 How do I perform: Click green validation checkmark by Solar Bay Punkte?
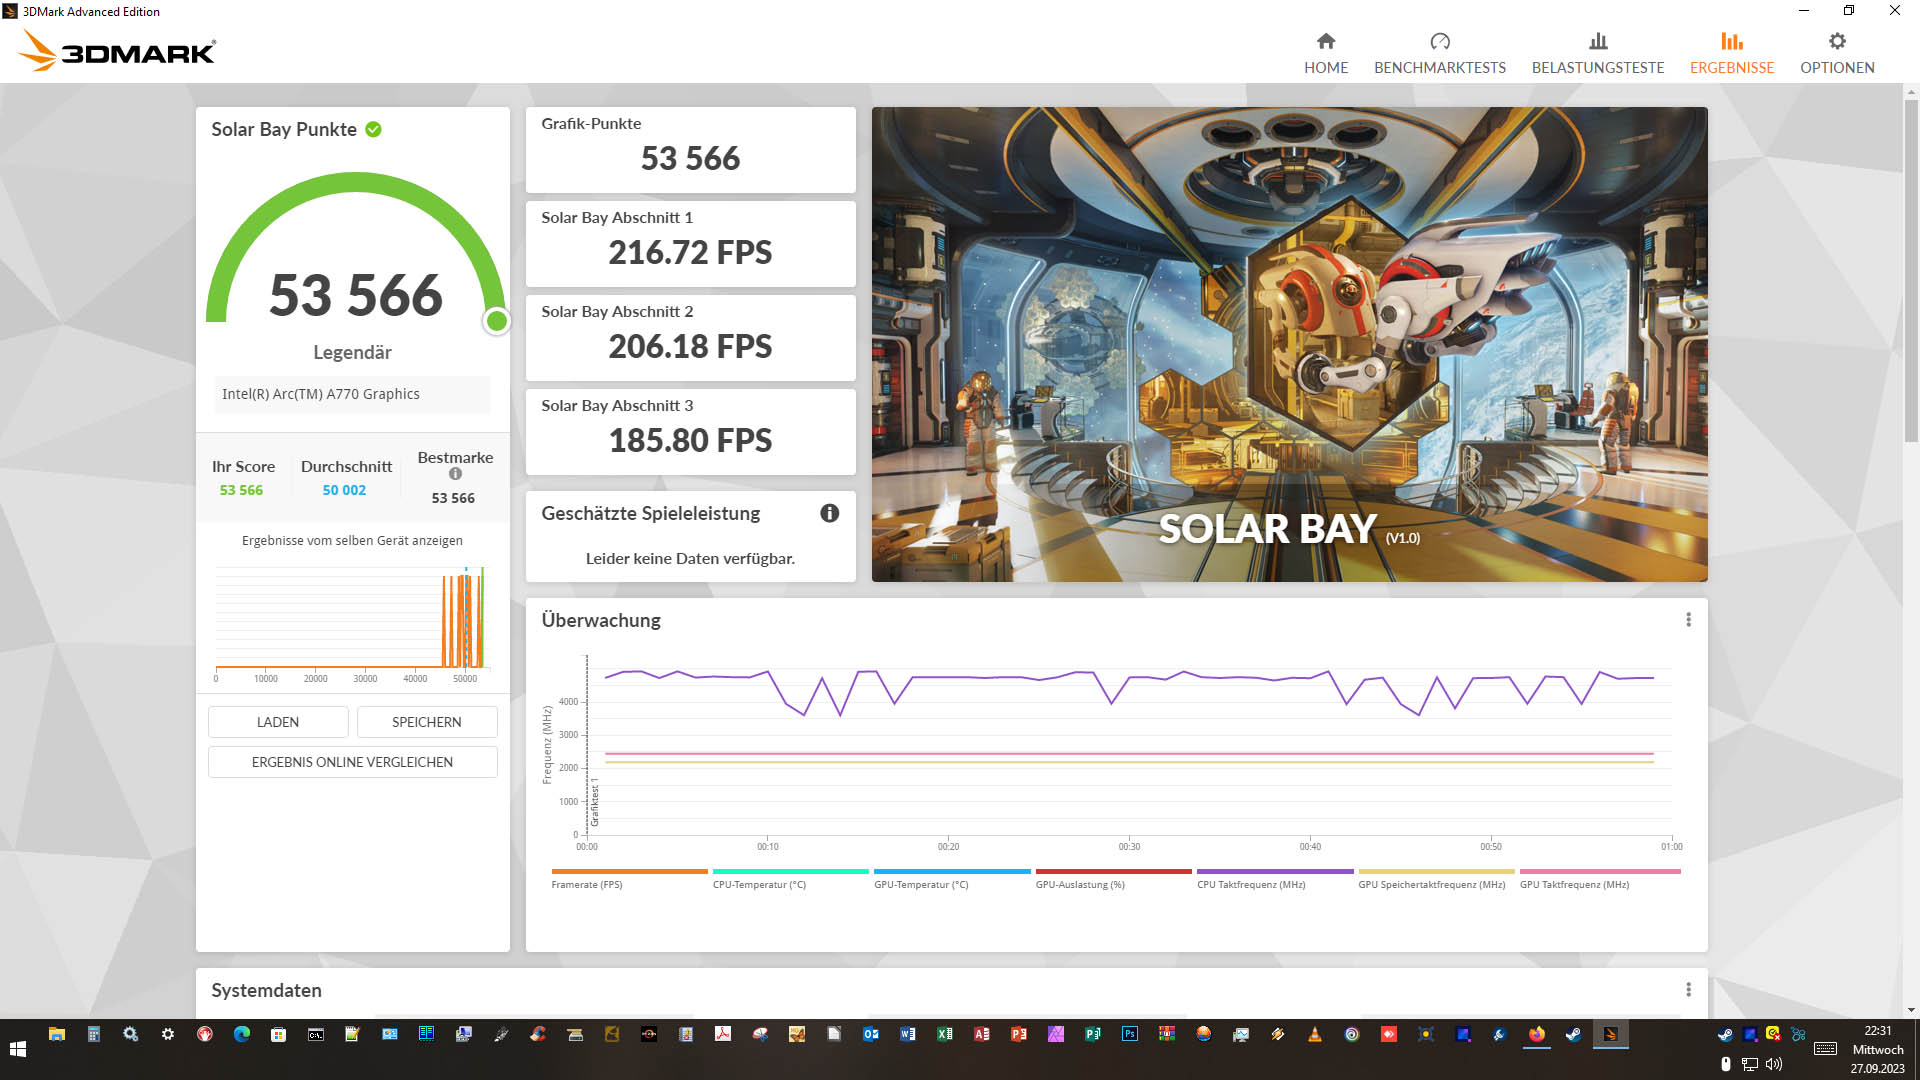(373, 129)
